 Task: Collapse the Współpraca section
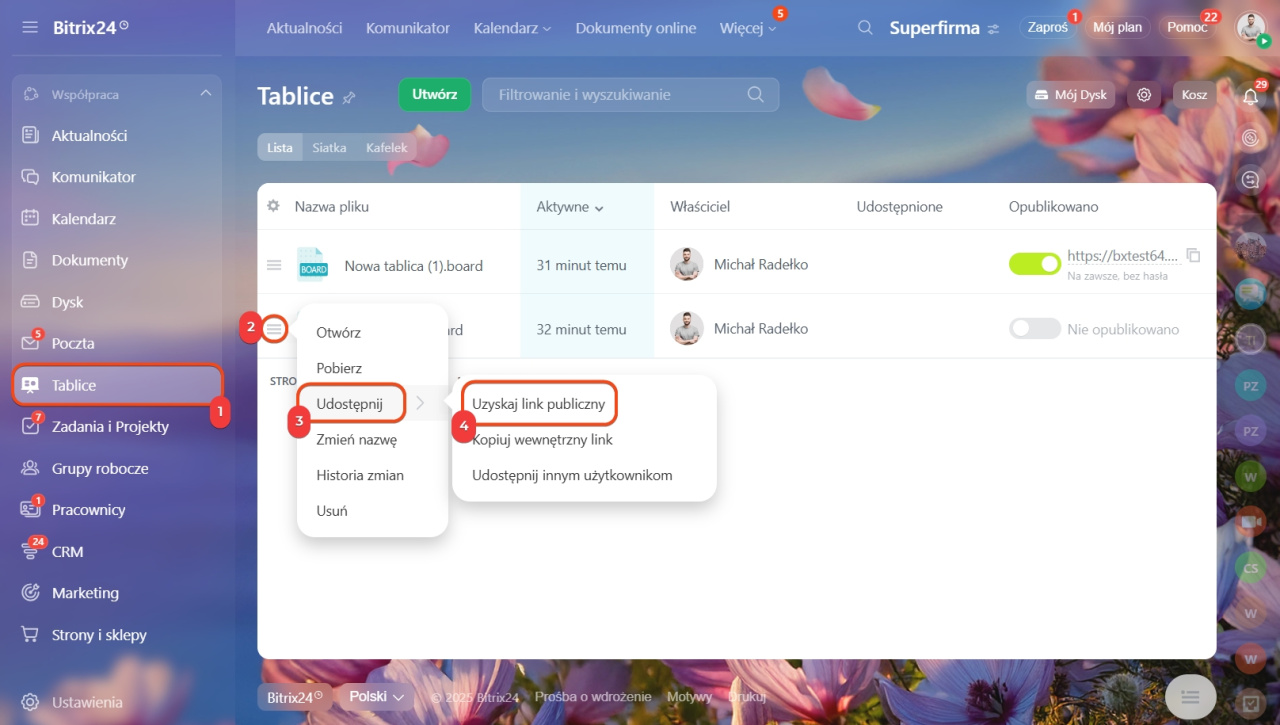205,94
